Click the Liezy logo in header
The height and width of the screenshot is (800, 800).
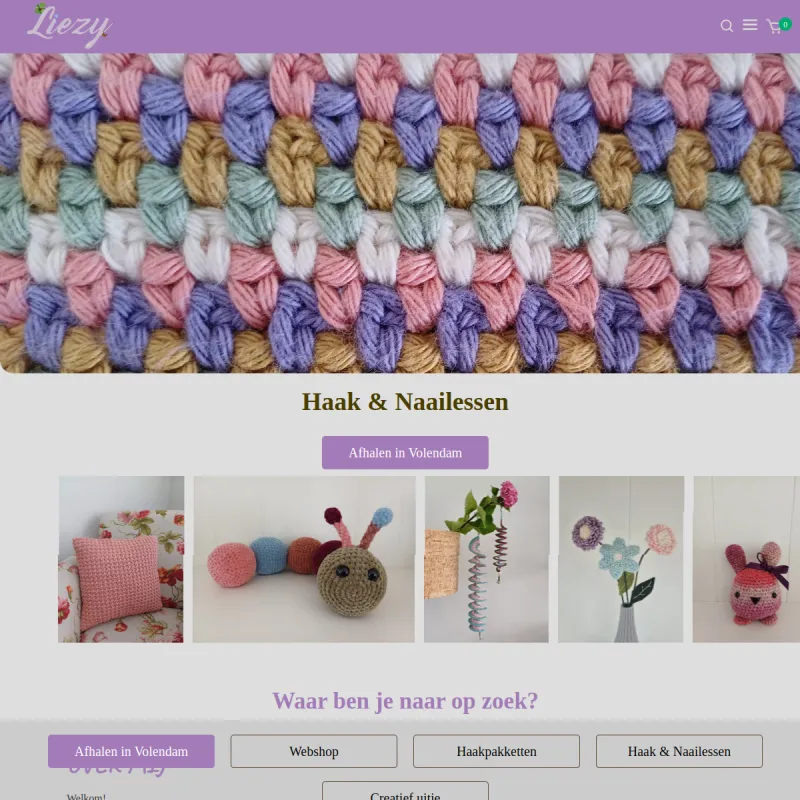pos(69,26)
